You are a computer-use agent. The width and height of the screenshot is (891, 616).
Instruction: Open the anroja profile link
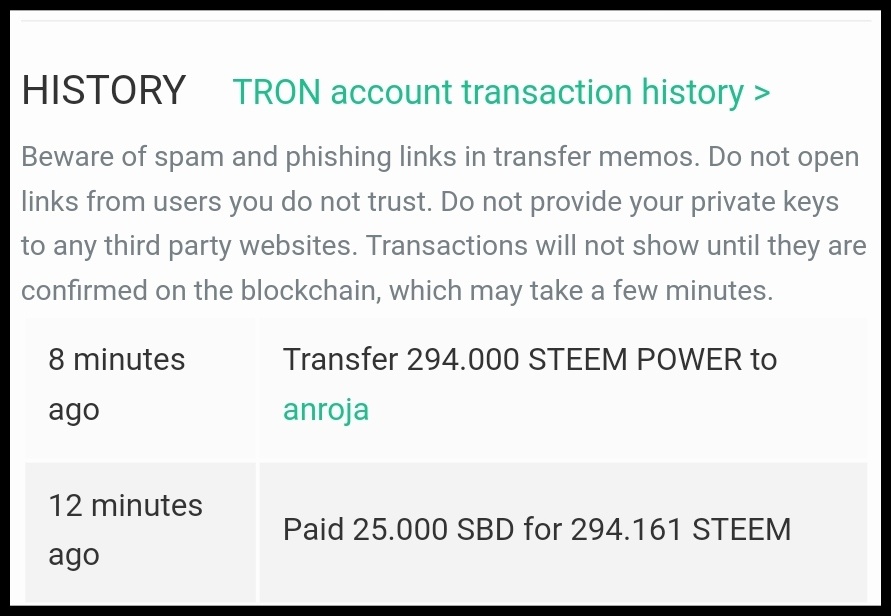326,409
